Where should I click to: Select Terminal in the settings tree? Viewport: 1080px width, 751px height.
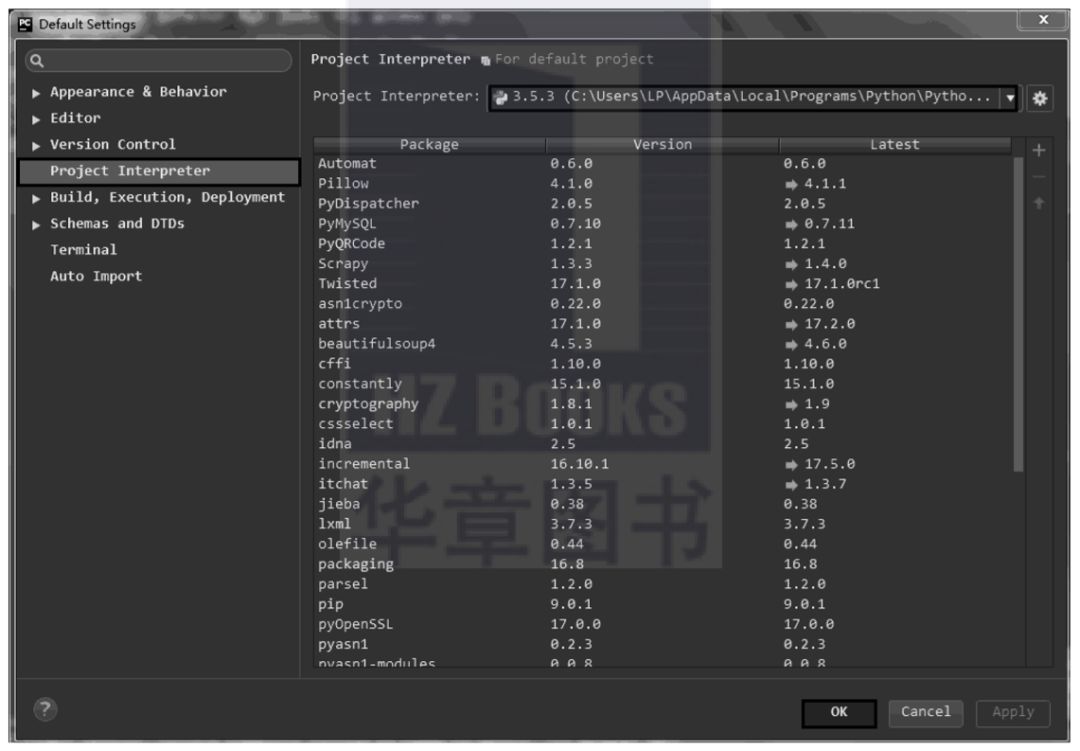click(x=83, y=249)
